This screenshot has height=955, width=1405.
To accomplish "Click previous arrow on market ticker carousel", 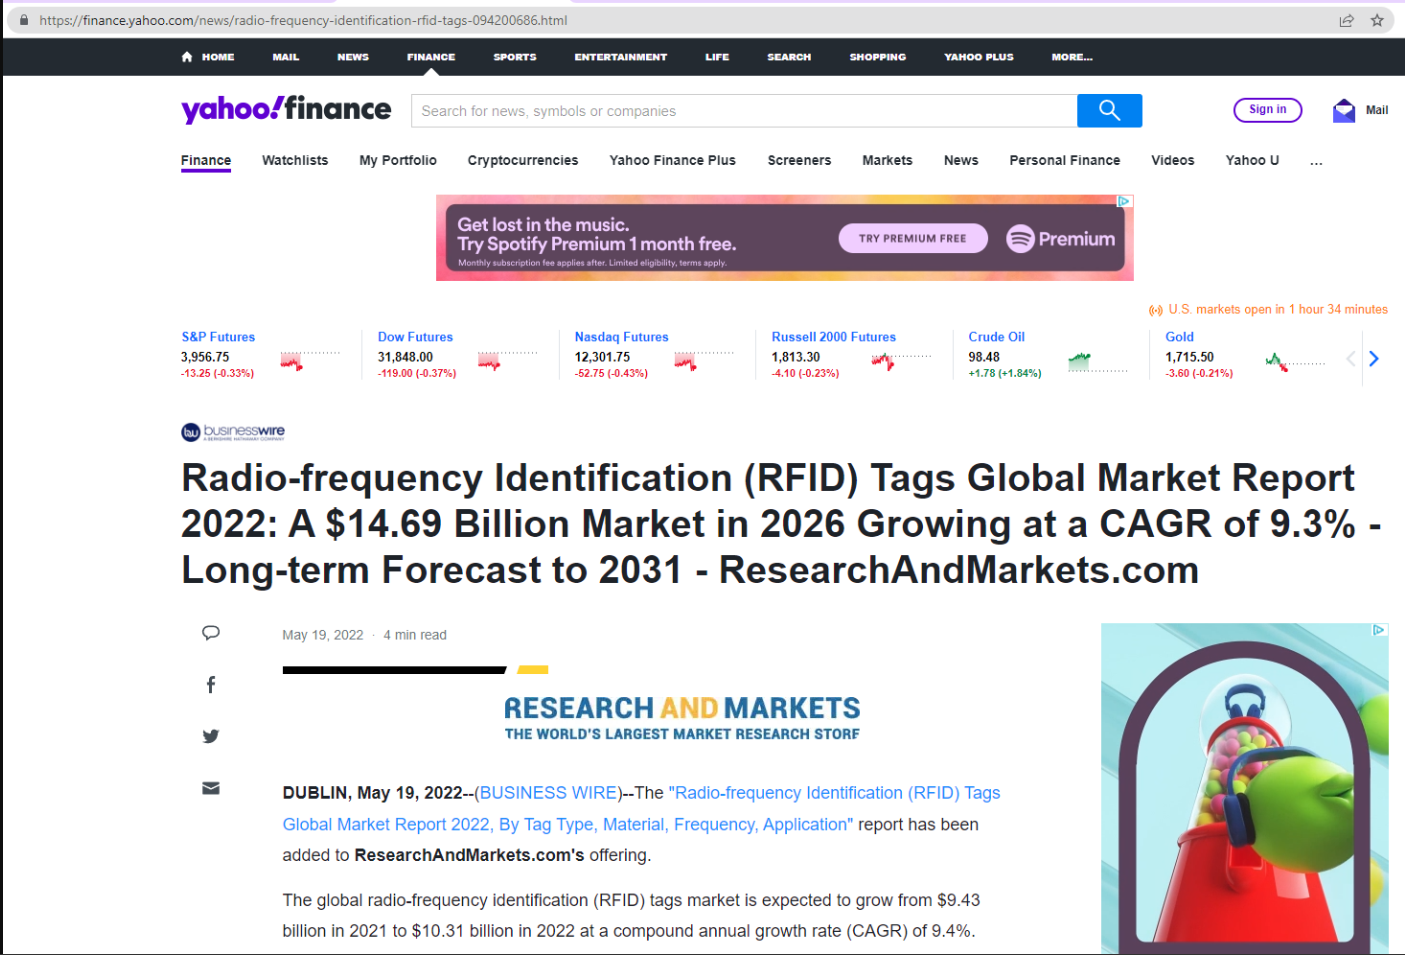I will tap(1351, 358).
